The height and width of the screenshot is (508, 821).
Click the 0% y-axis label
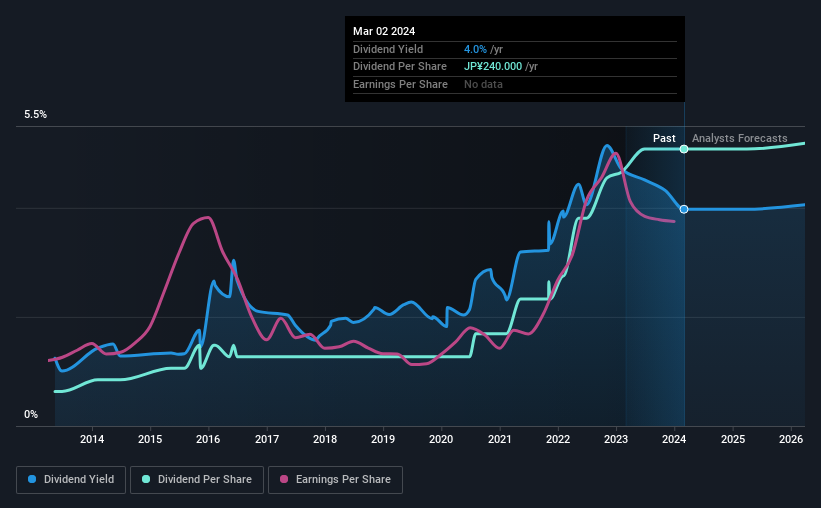pyautogui.click(x=31, y=415)
